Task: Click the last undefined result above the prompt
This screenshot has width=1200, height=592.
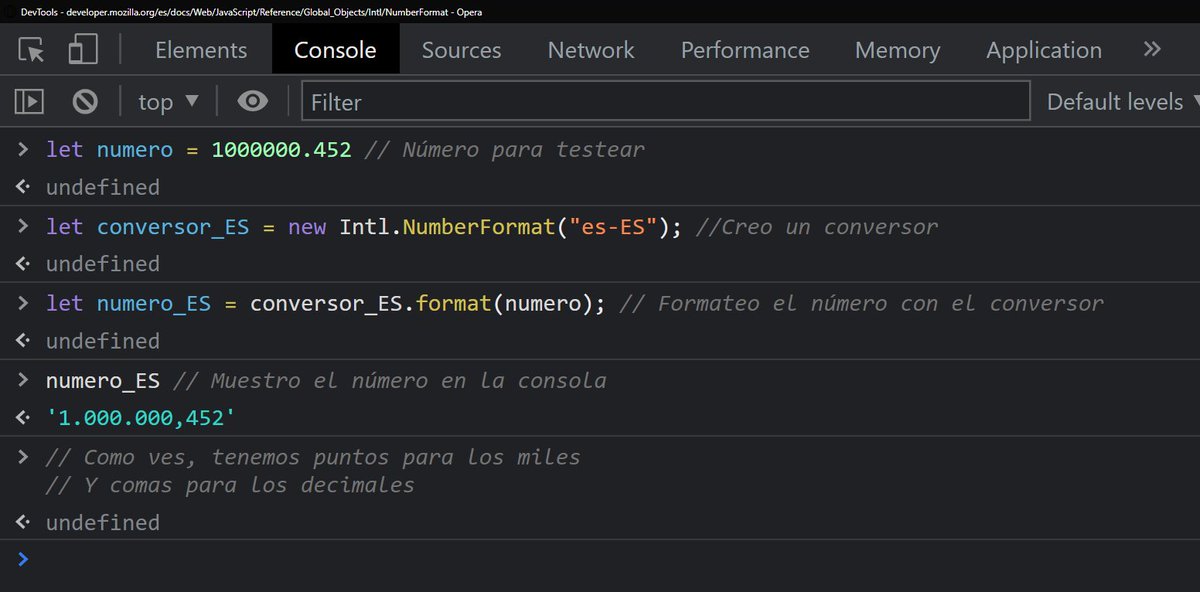Action: tap(102, 522)
